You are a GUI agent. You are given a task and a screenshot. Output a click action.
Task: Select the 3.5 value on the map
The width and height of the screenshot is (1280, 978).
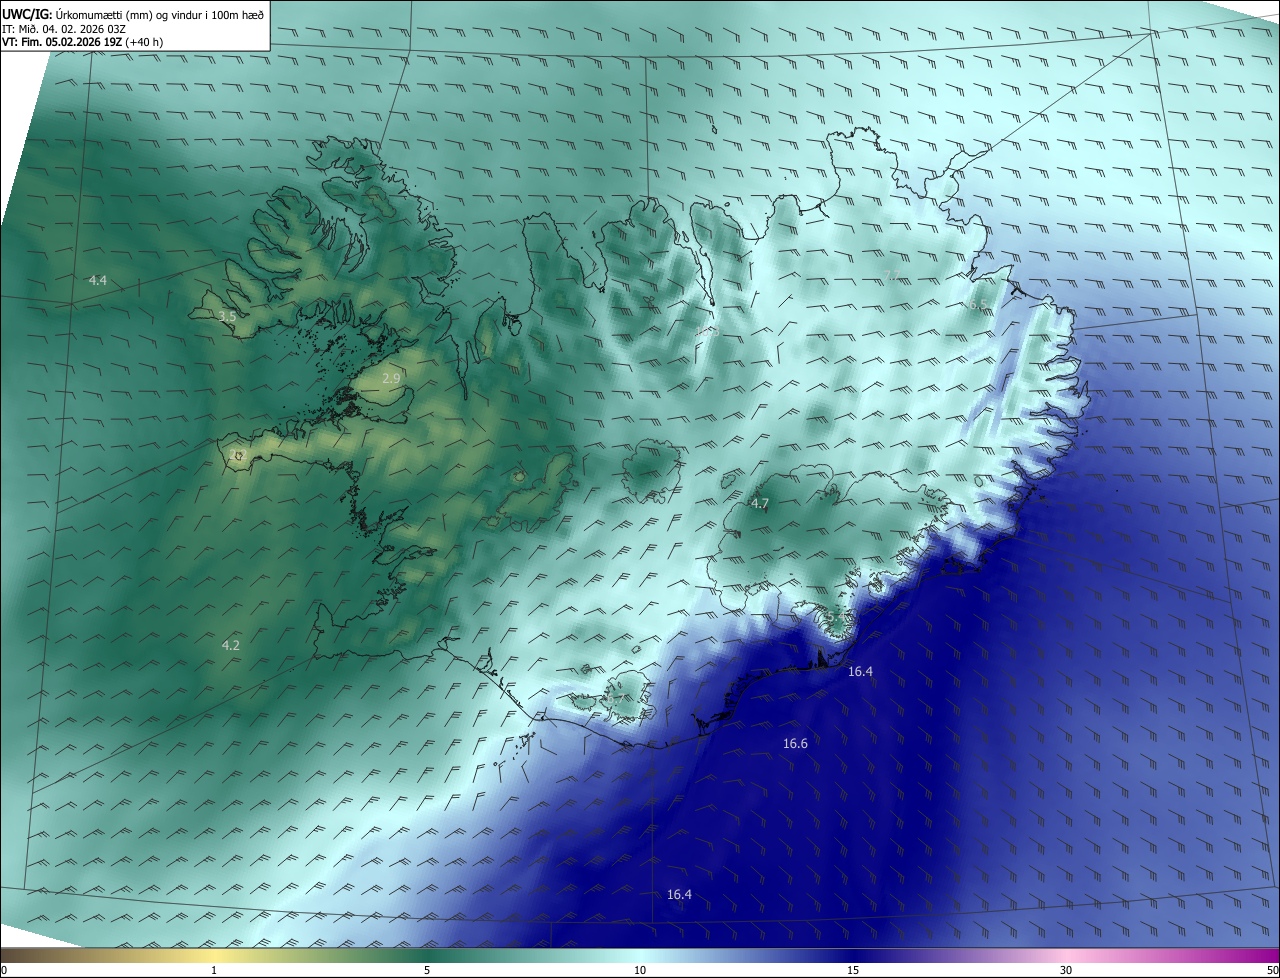[x=227, y=316]
